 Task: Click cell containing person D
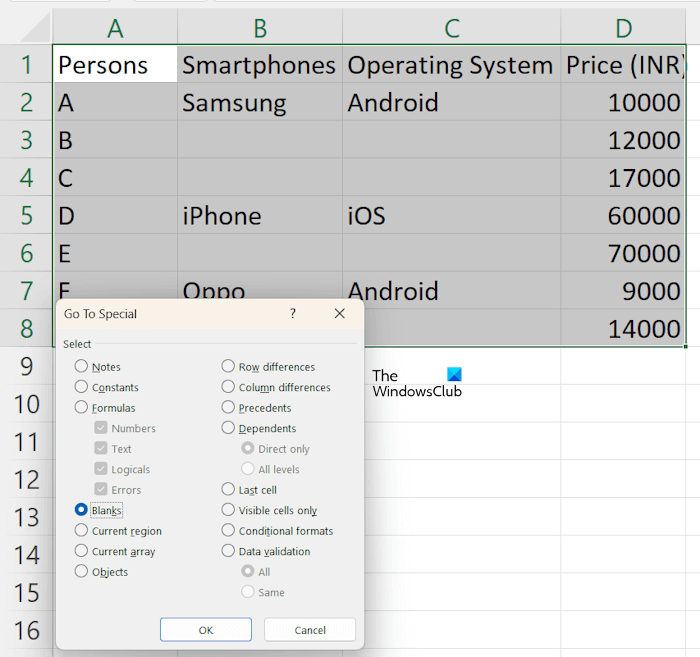click(x=115, y=216)
